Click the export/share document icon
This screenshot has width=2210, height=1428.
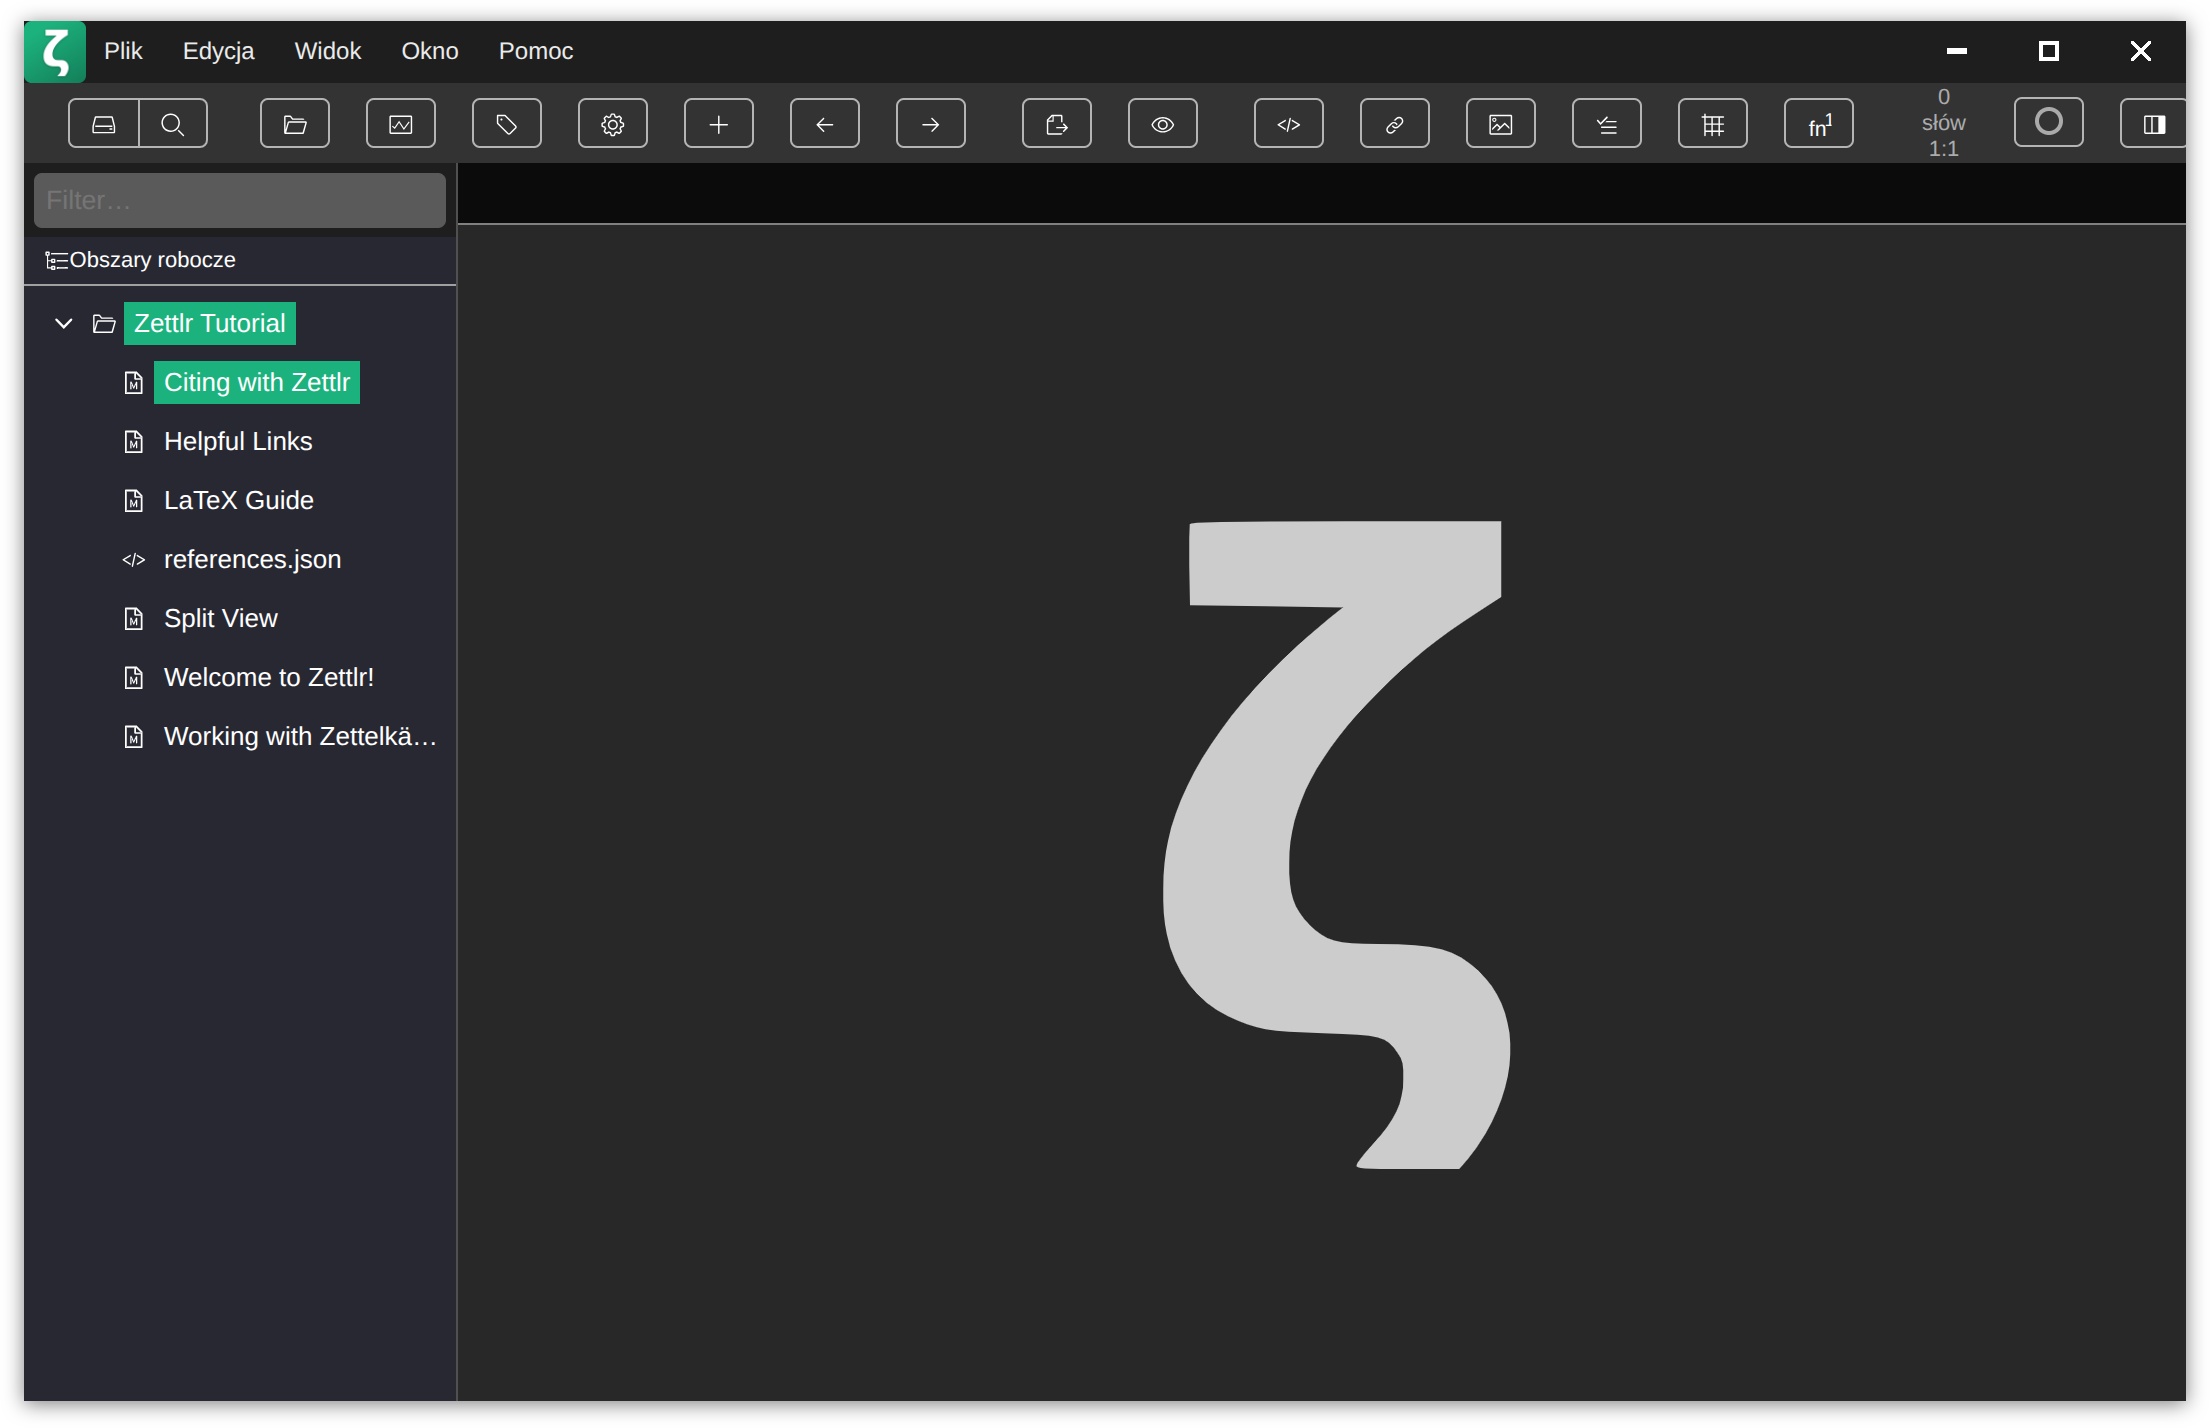(x=1057, y=124)
